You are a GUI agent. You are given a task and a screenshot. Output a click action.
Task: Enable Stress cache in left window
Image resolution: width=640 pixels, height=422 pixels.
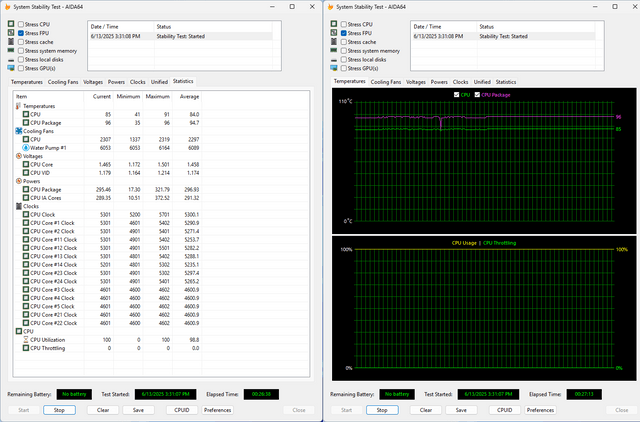(x=21, y=42)
